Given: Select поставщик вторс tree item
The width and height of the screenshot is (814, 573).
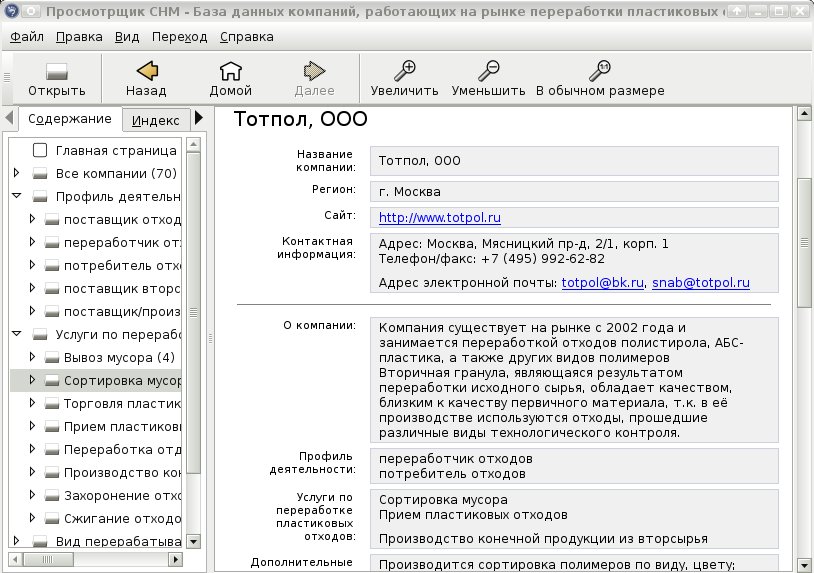Looking at the screenshot, I should pos(123,289).
